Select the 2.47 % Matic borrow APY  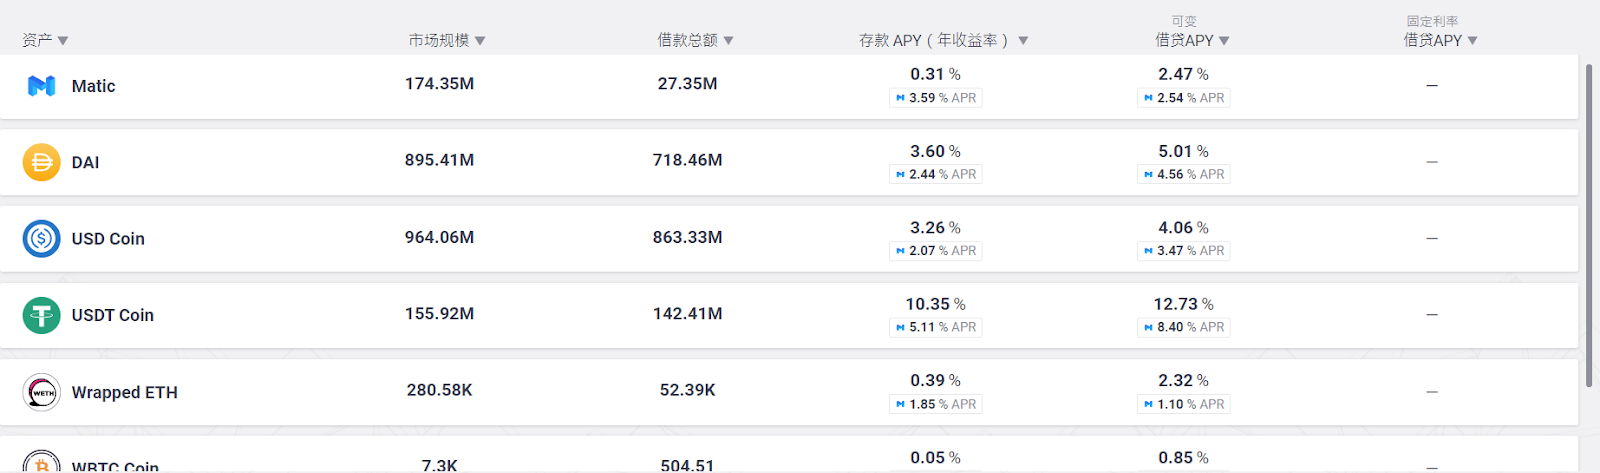point(1184,74)
